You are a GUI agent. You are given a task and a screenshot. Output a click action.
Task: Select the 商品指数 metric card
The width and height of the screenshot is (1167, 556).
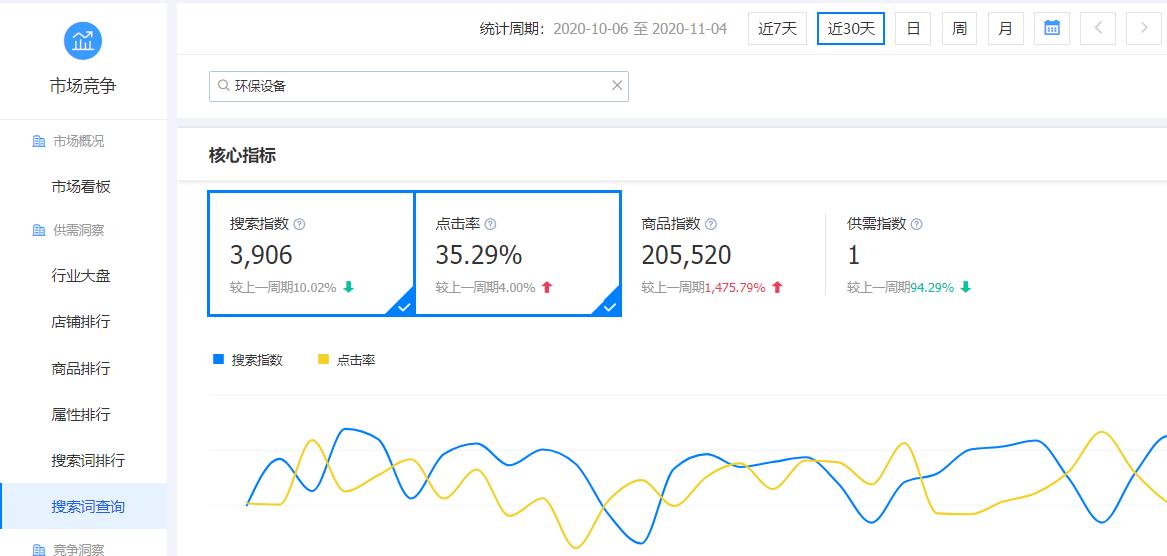pyautogui.click(x=720, y=254)
